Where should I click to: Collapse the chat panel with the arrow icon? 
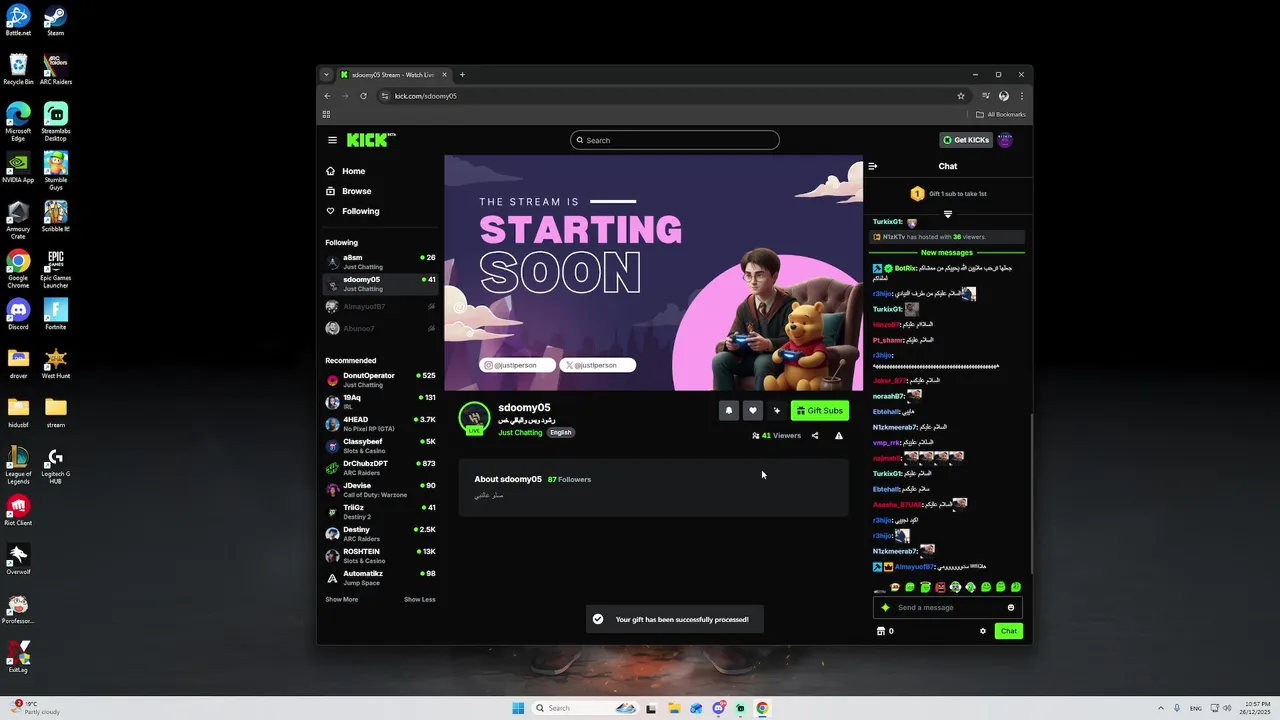point(873,166)
